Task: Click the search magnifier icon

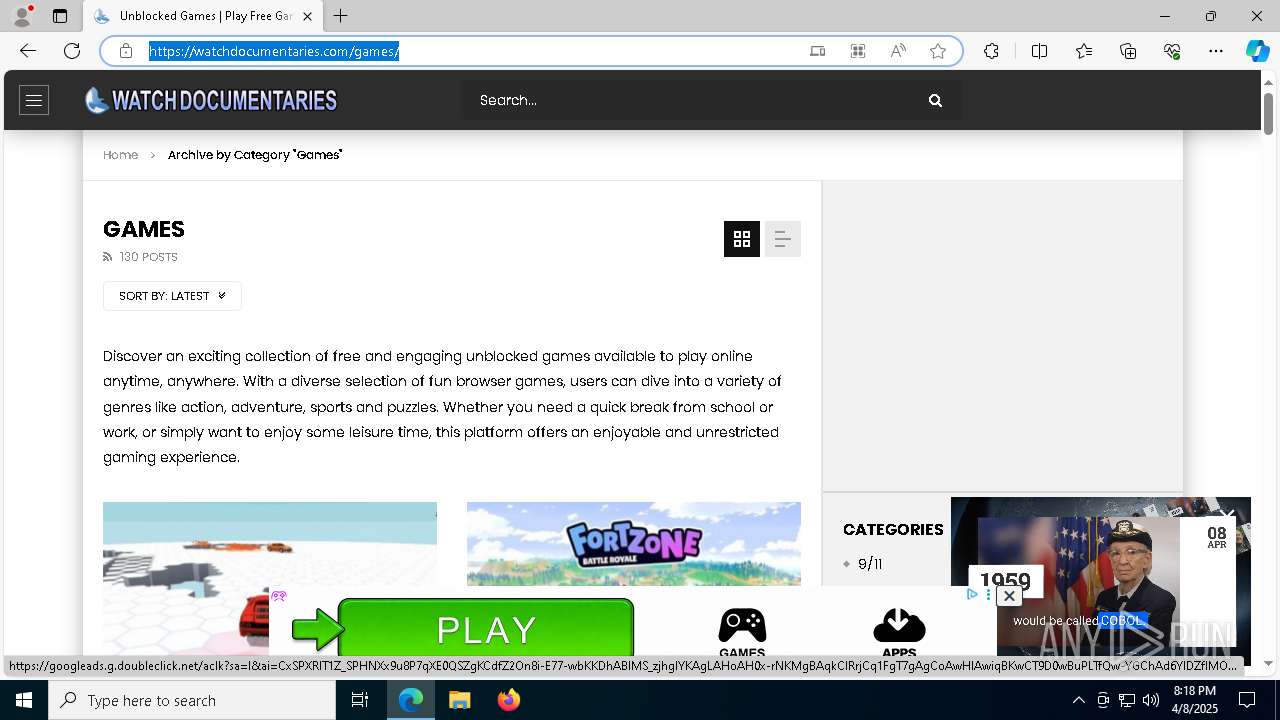Action: (935, 100)
